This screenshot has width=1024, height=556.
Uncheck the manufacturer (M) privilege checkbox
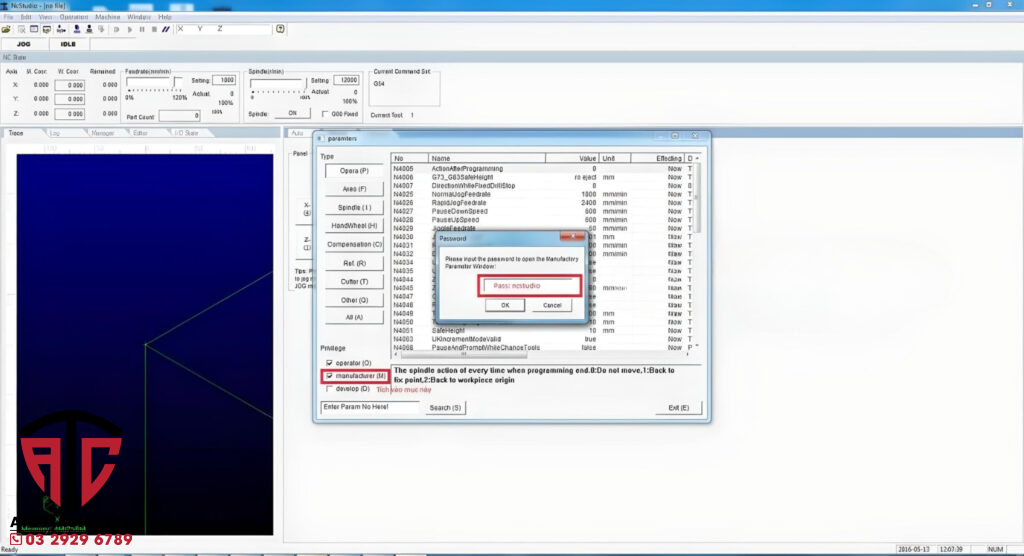point(330,375)
